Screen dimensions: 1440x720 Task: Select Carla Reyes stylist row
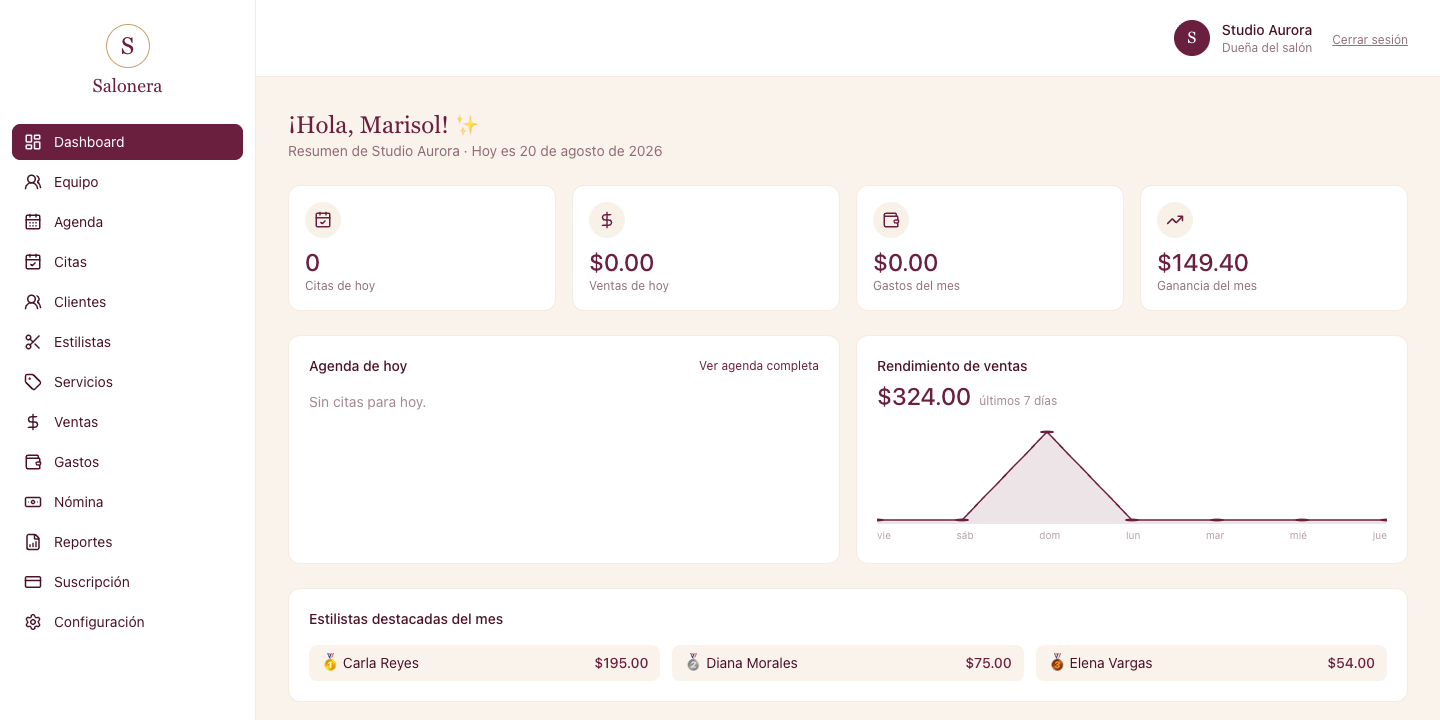(484, 663)
